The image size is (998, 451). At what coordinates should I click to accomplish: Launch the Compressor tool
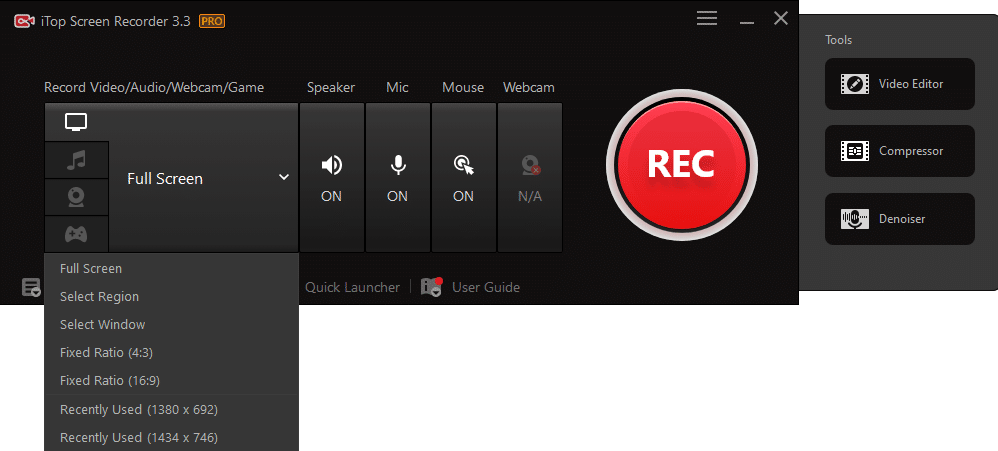tap(899, 151)
